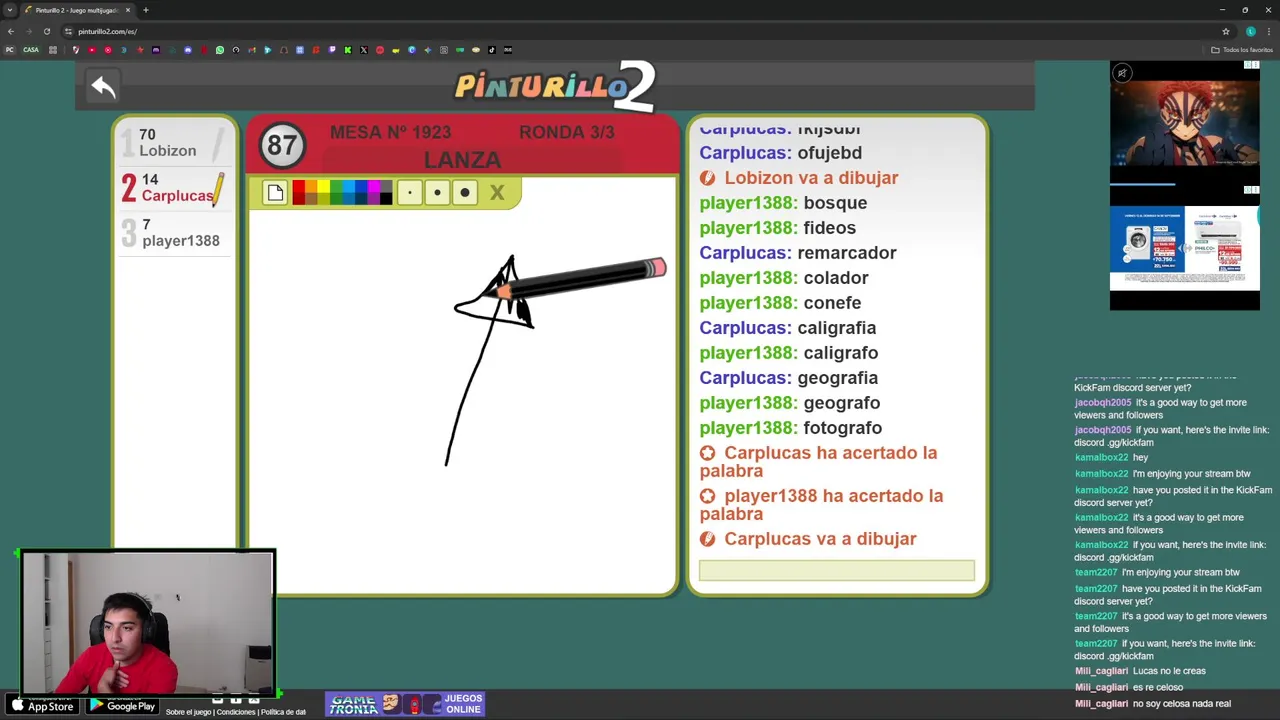
Task: Open the CASA bookmarks folder
Action: [x=31, y=50]
